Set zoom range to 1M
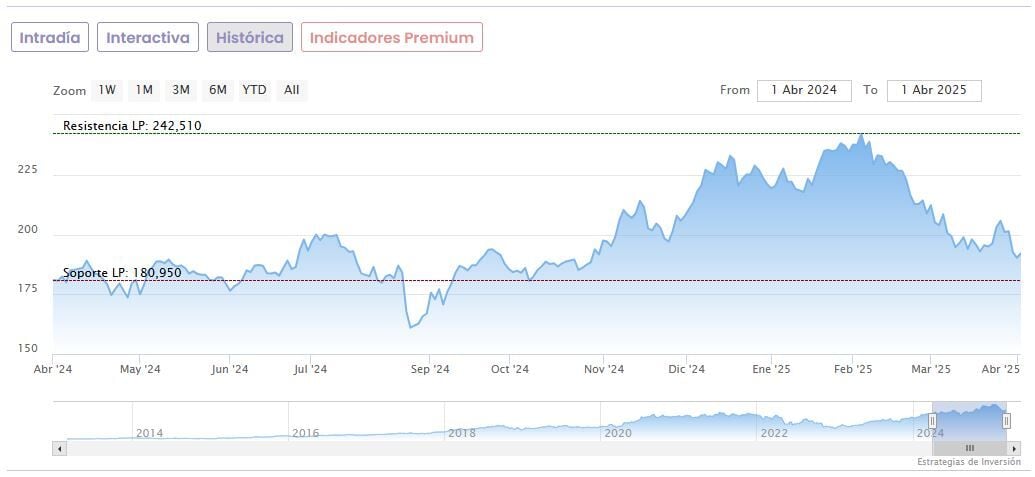The height and width of the screenshot is (477, 1035). tap(144, 90)
